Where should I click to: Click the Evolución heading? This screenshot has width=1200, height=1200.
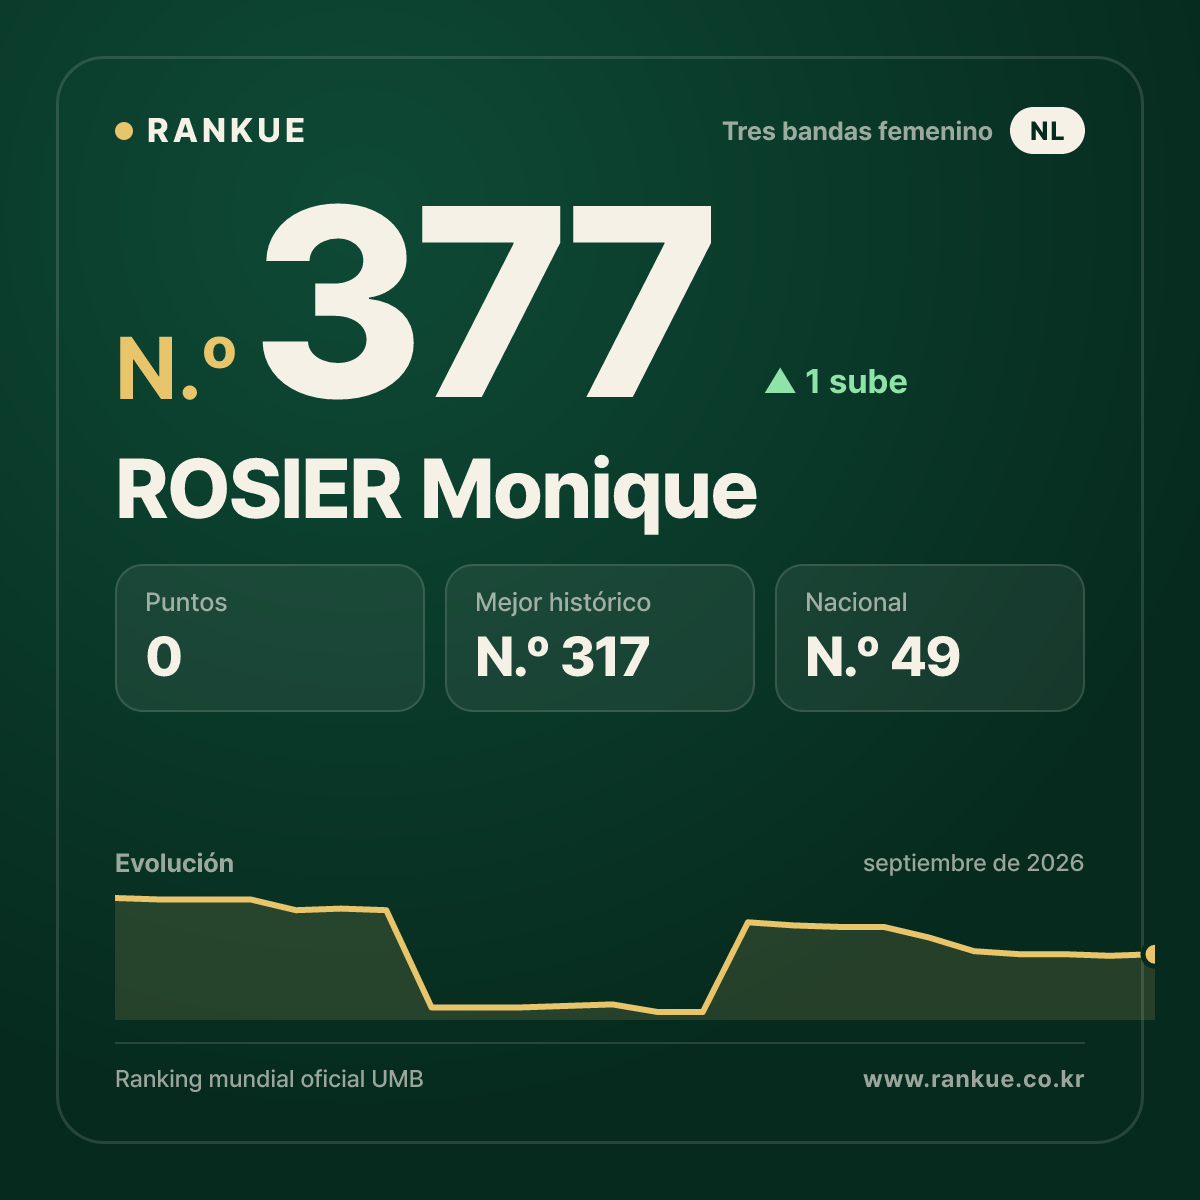(174, 863)
